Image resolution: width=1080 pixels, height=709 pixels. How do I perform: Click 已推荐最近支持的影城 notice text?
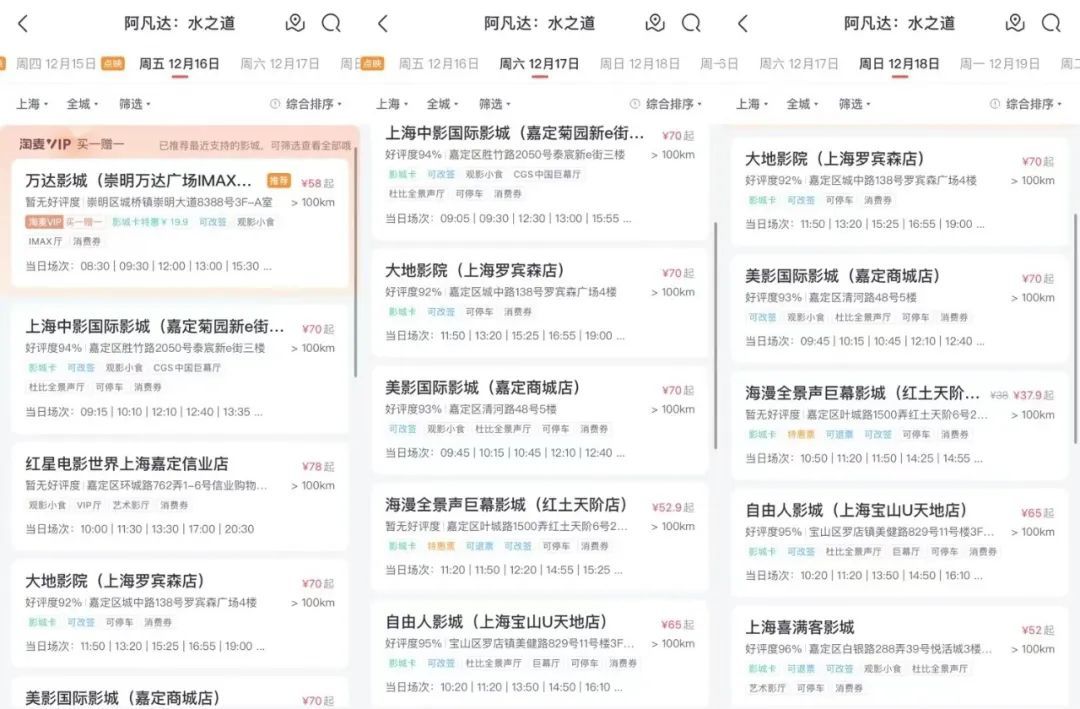pos(255,145)
